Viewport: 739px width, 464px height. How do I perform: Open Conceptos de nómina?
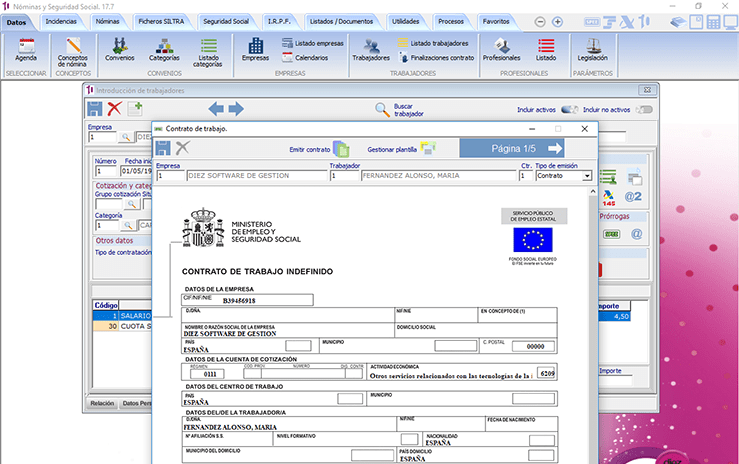72,46
